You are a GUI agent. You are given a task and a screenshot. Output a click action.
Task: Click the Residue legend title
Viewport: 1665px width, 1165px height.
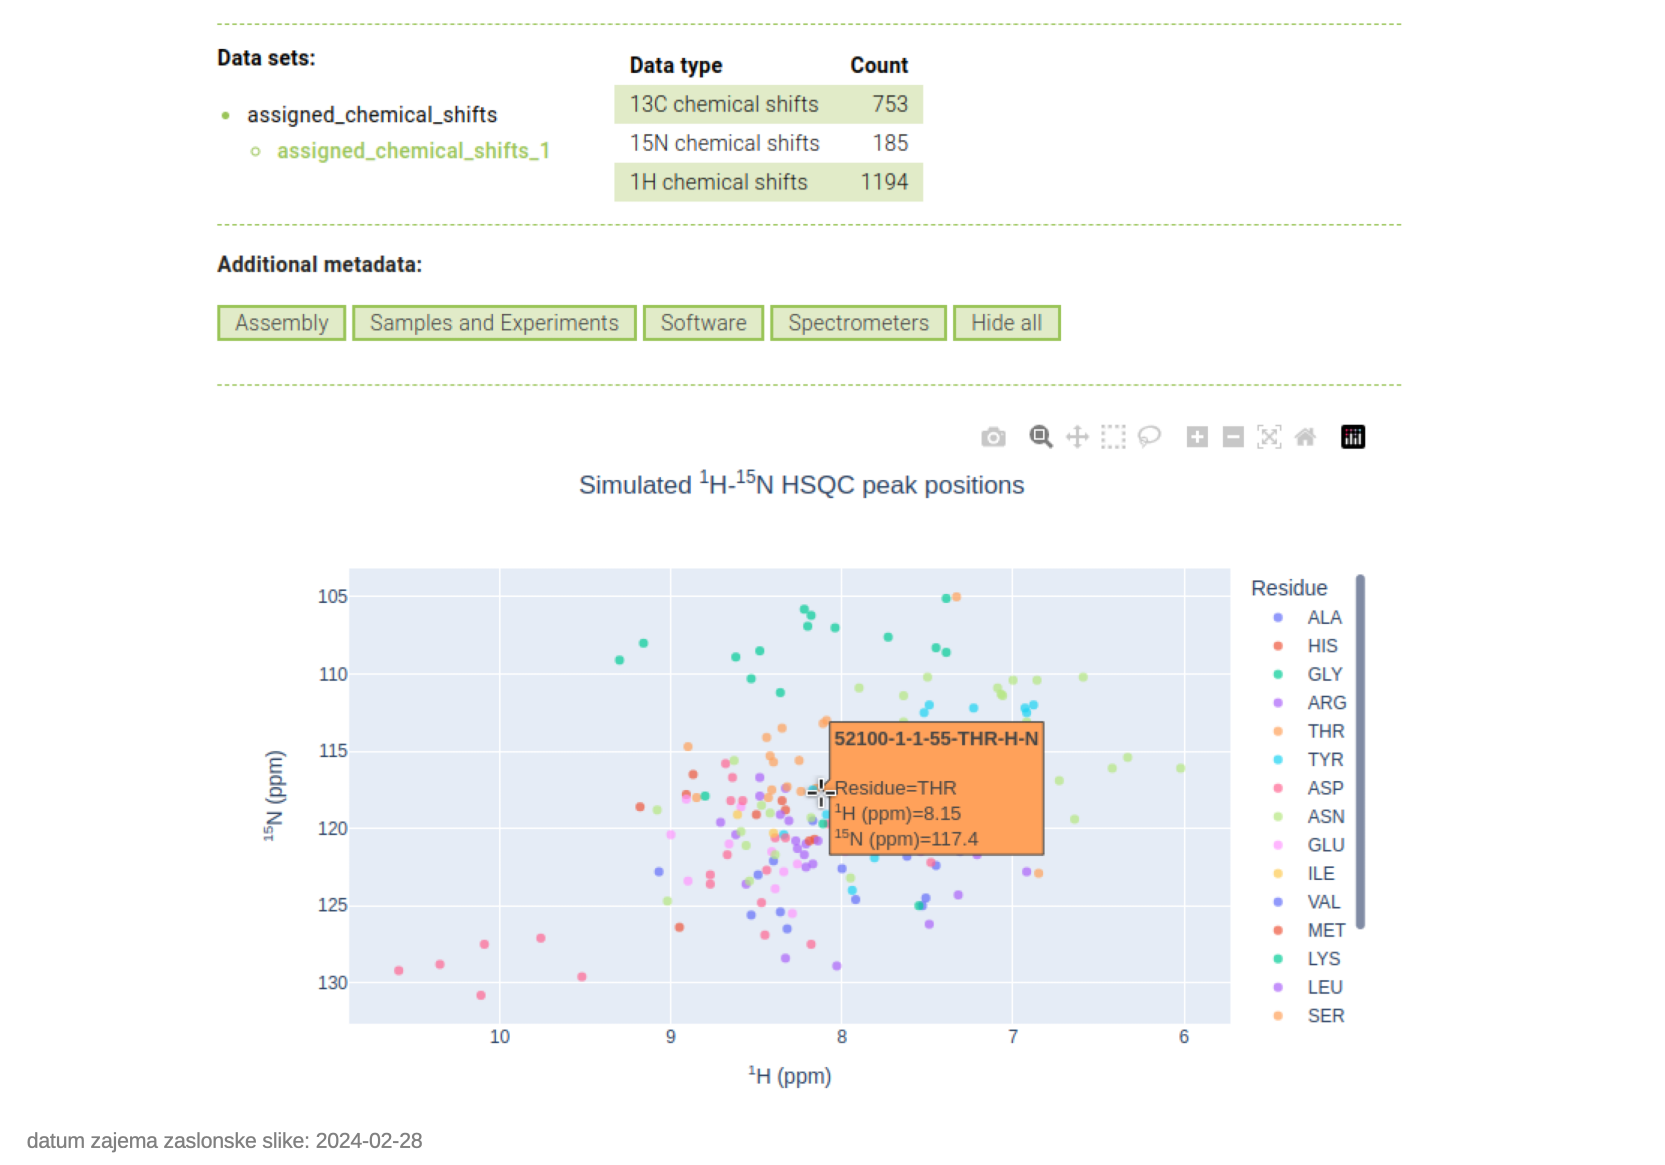click(x=1289, y=588)
